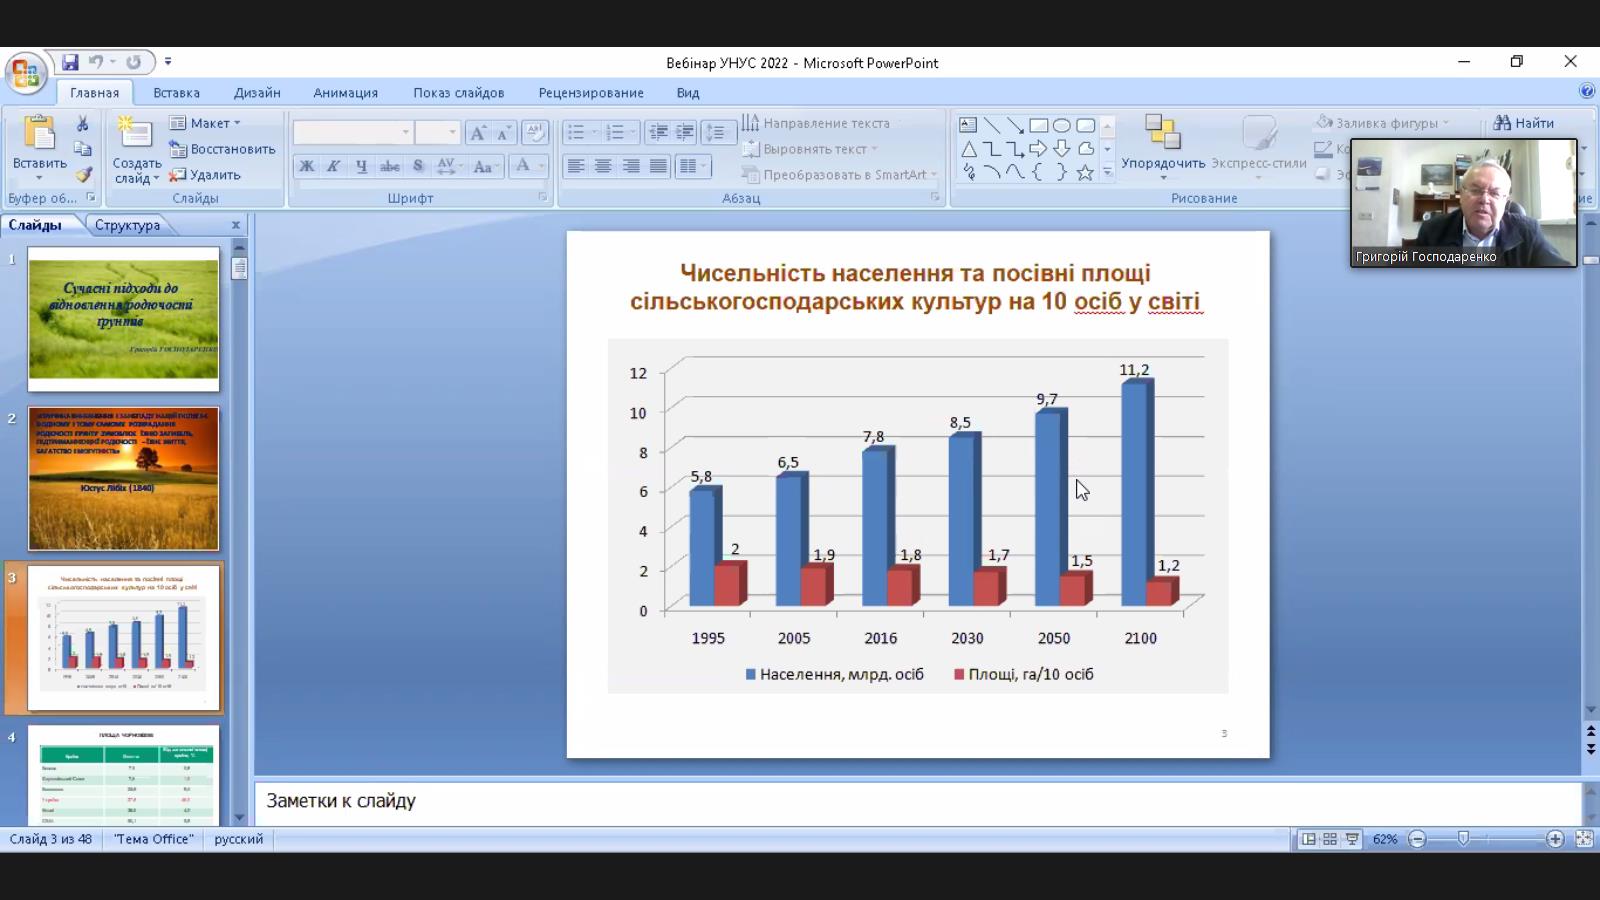This screenshot has width=1600, height=900.
Task: Decrease font size with the small A icon
Action: click(503, 133)
